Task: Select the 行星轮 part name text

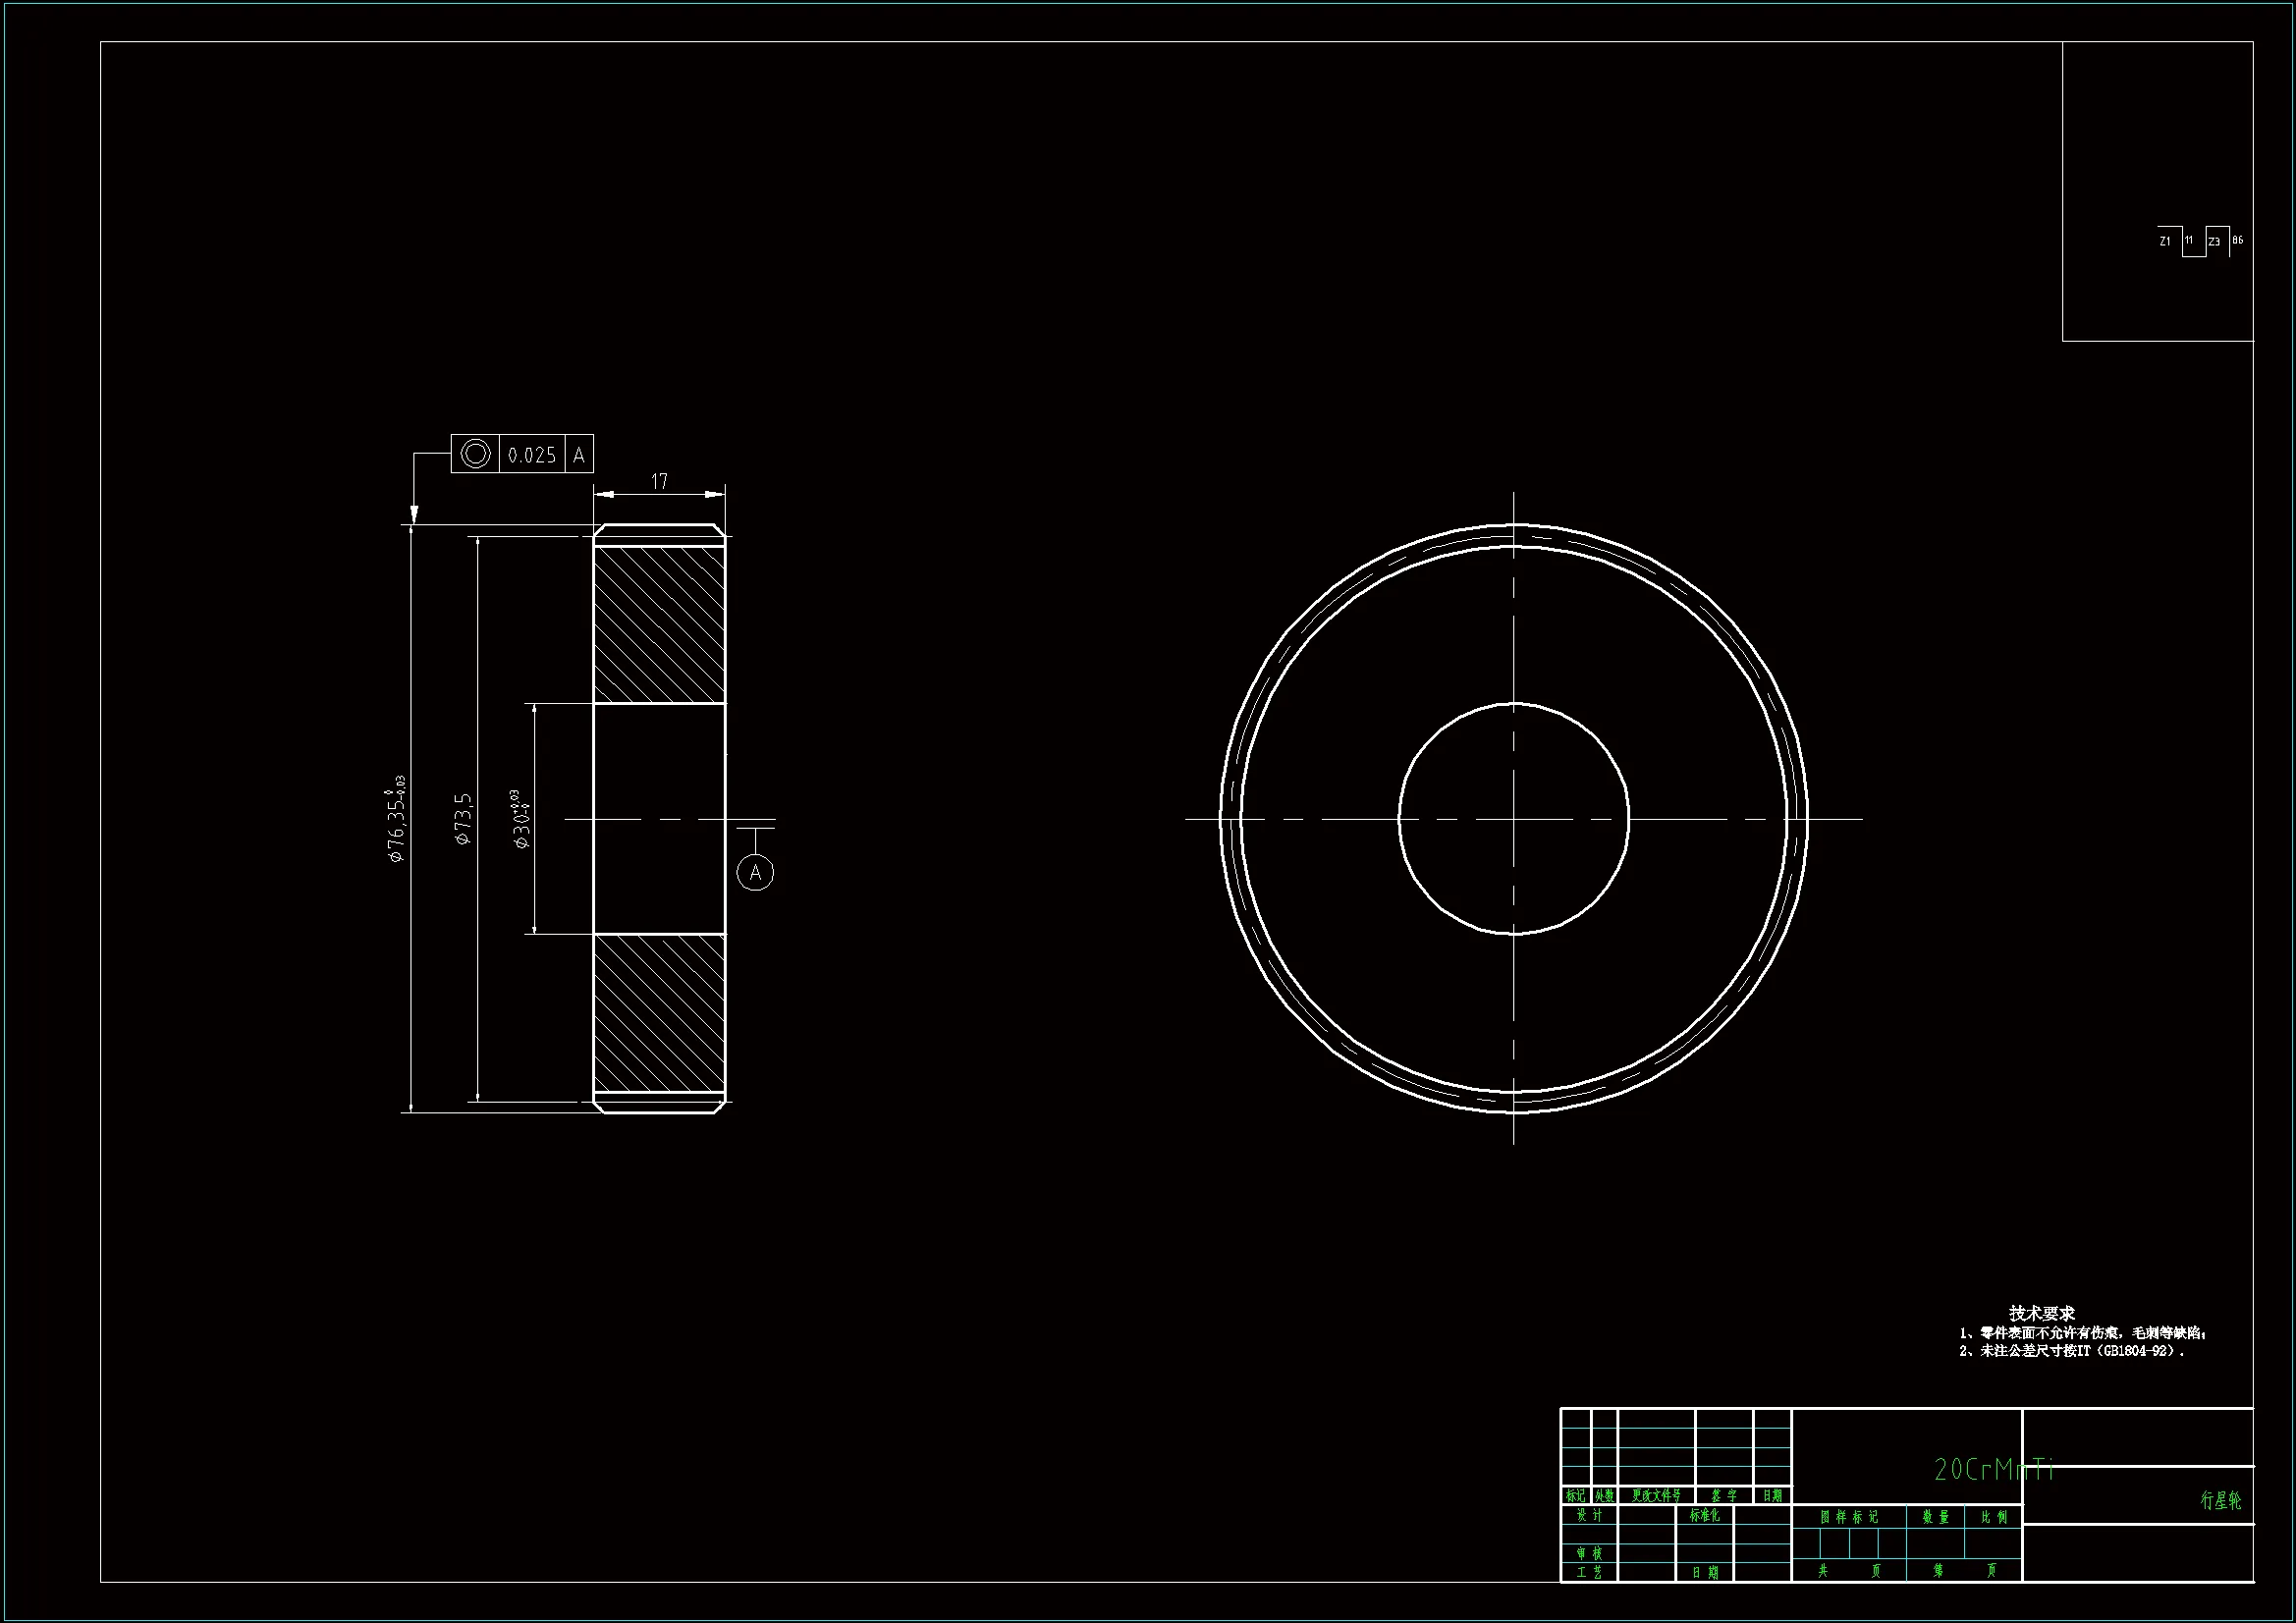Action: point(2220,1500)
